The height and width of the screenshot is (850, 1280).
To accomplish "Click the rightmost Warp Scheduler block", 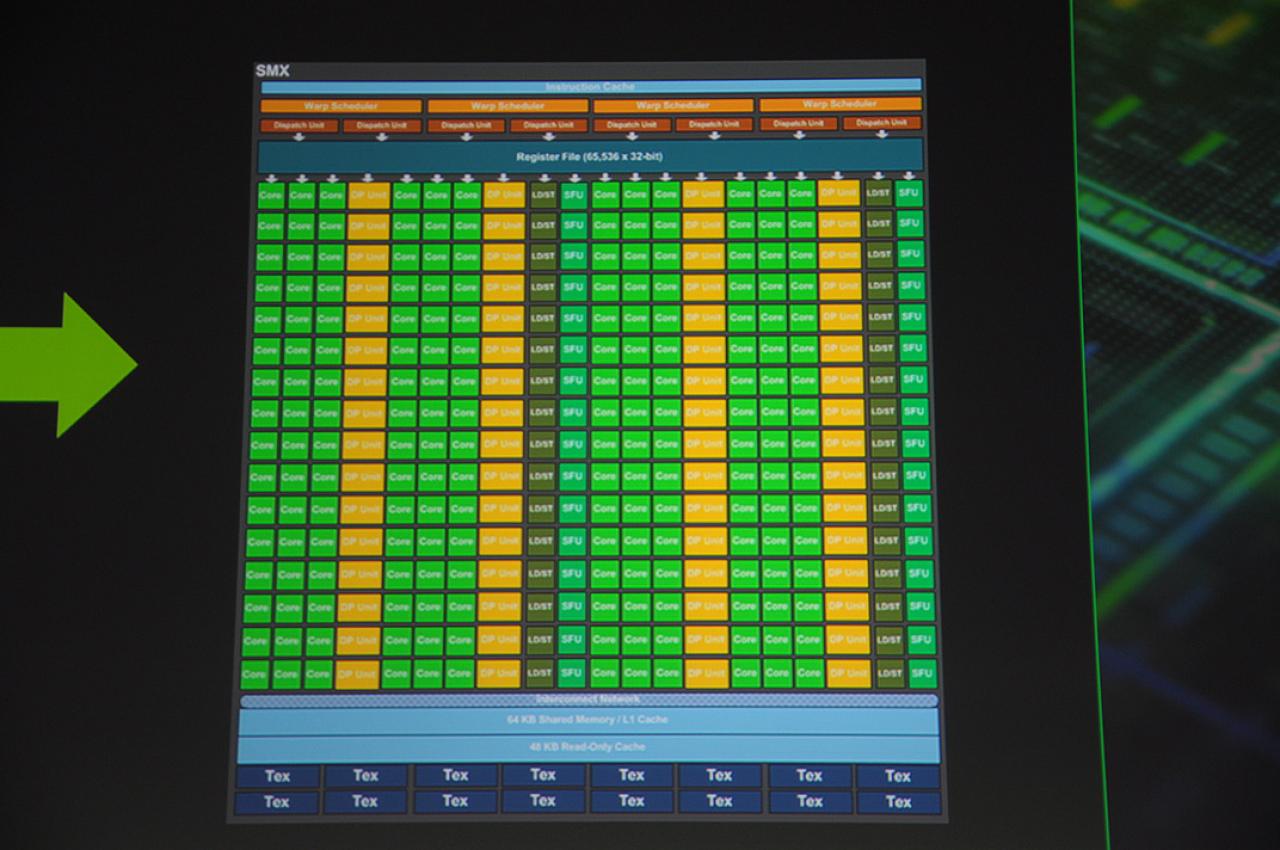I will pos(840,104).
